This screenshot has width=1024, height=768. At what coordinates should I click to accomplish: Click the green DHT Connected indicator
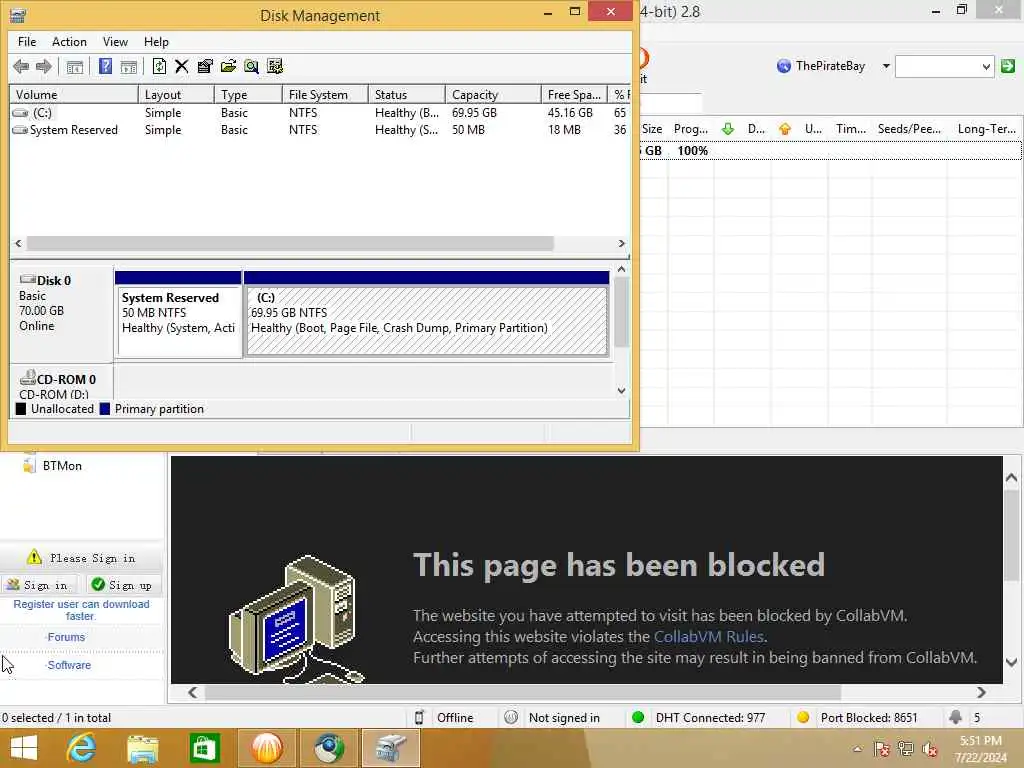[x=638, y=718]
